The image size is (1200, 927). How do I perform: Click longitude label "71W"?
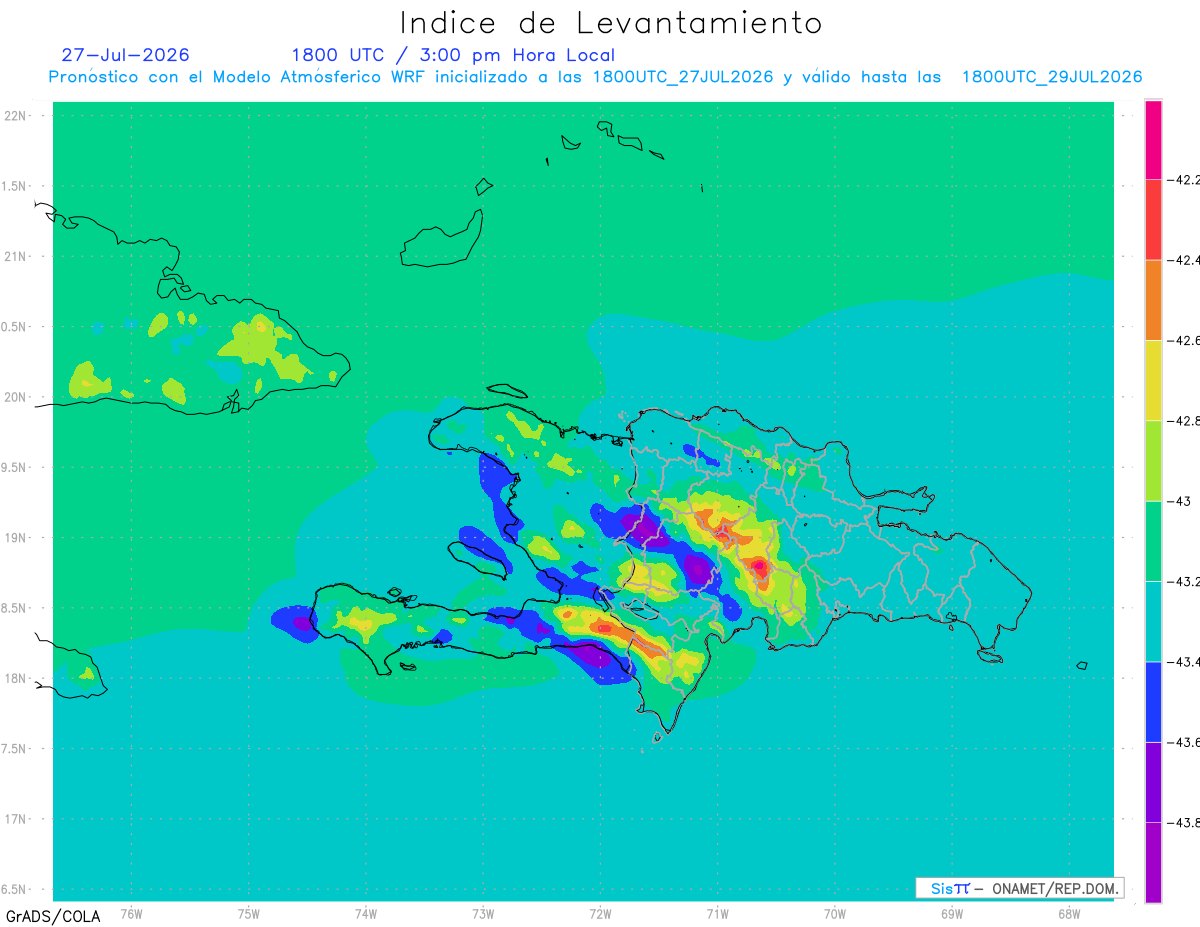tap(717, 913)
